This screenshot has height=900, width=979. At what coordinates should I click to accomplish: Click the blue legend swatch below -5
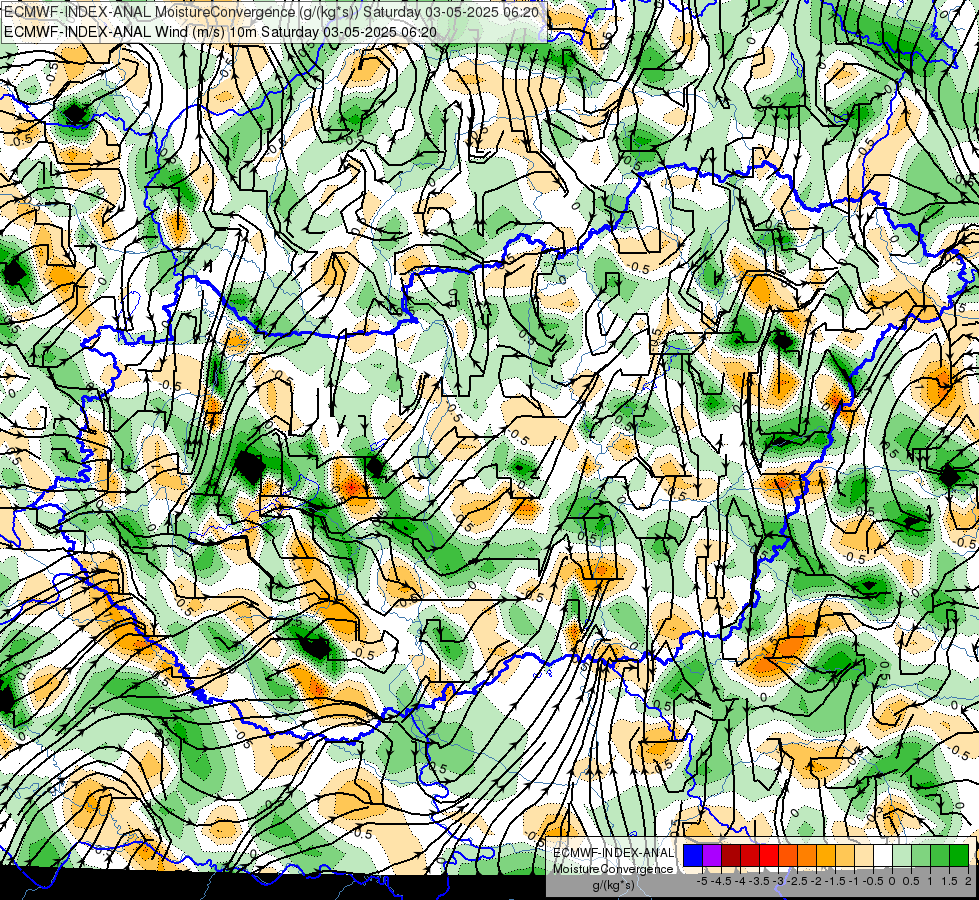click(693, 856)
